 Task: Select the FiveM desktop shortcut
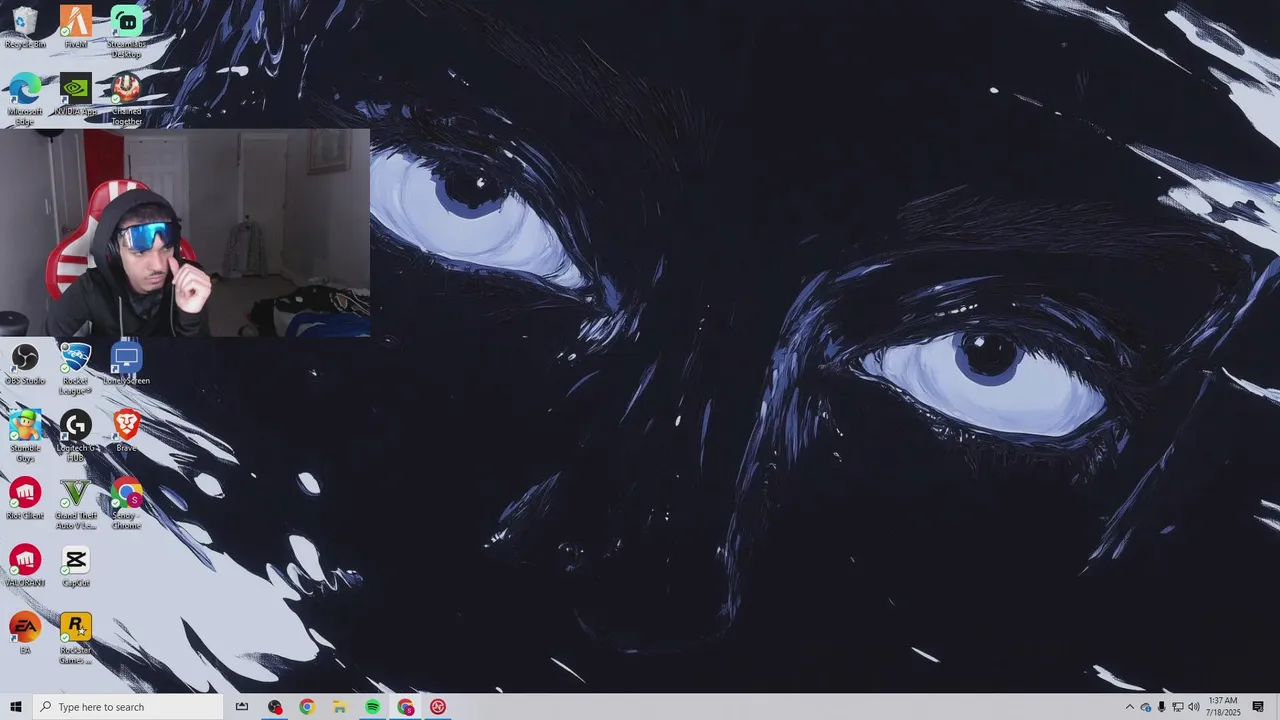pyautogui.click(x=76, y=27)
